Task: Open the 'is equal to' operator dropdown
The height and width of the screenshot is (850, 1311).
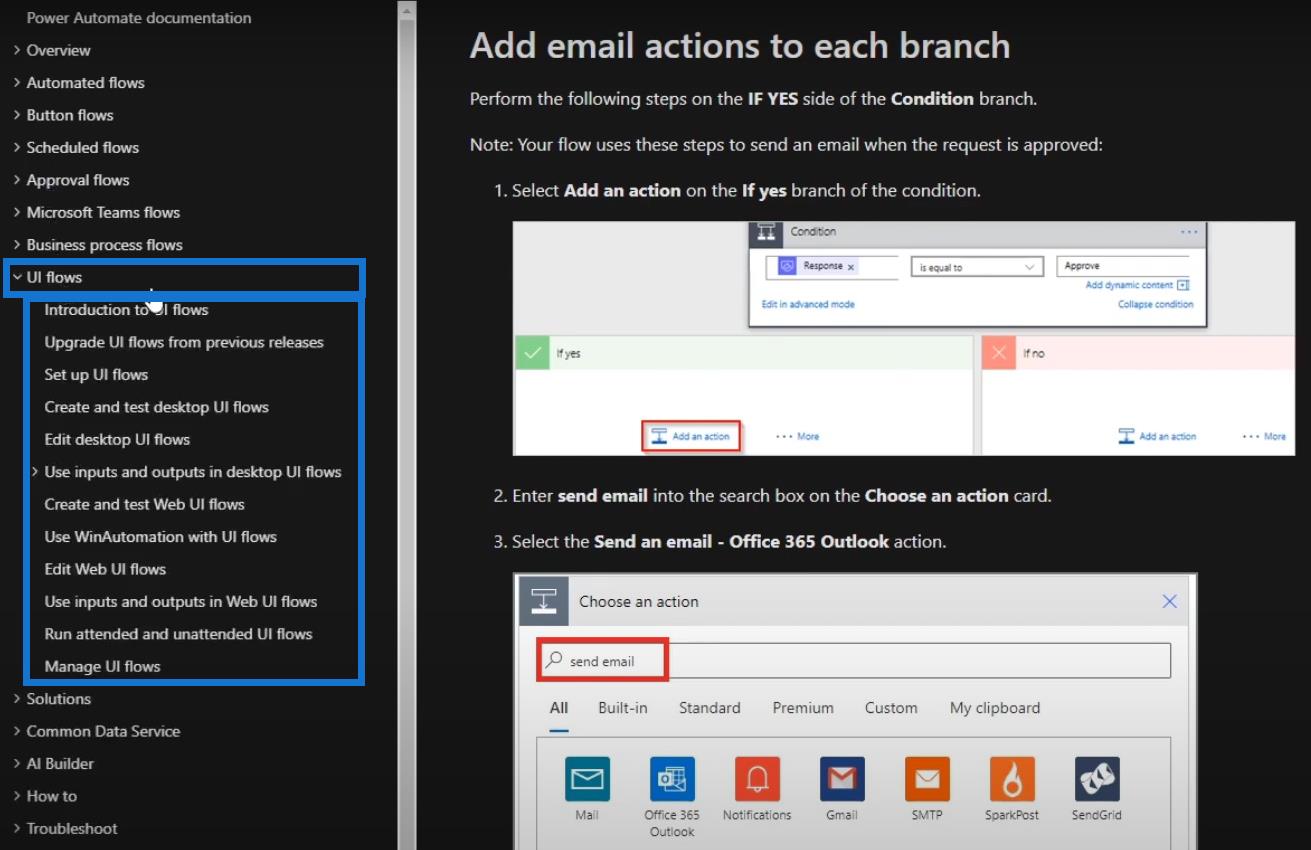Action: (x=976, y=267)
